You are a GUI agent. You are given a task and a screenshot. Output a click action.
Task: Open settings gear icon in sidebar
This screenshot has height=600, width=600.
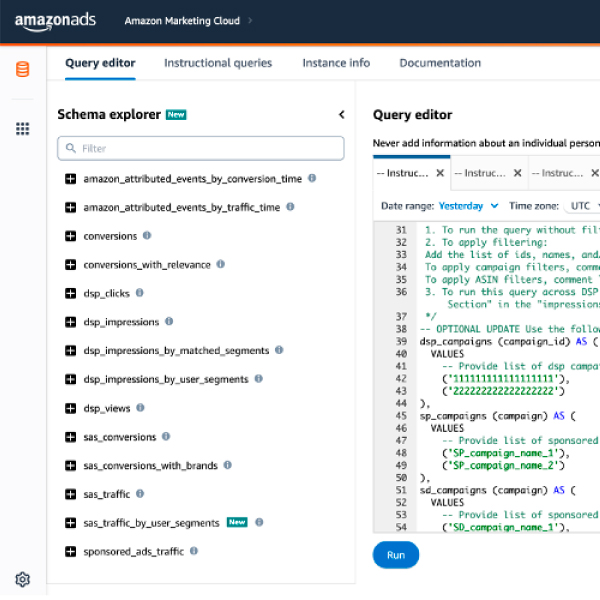(23, 579)
